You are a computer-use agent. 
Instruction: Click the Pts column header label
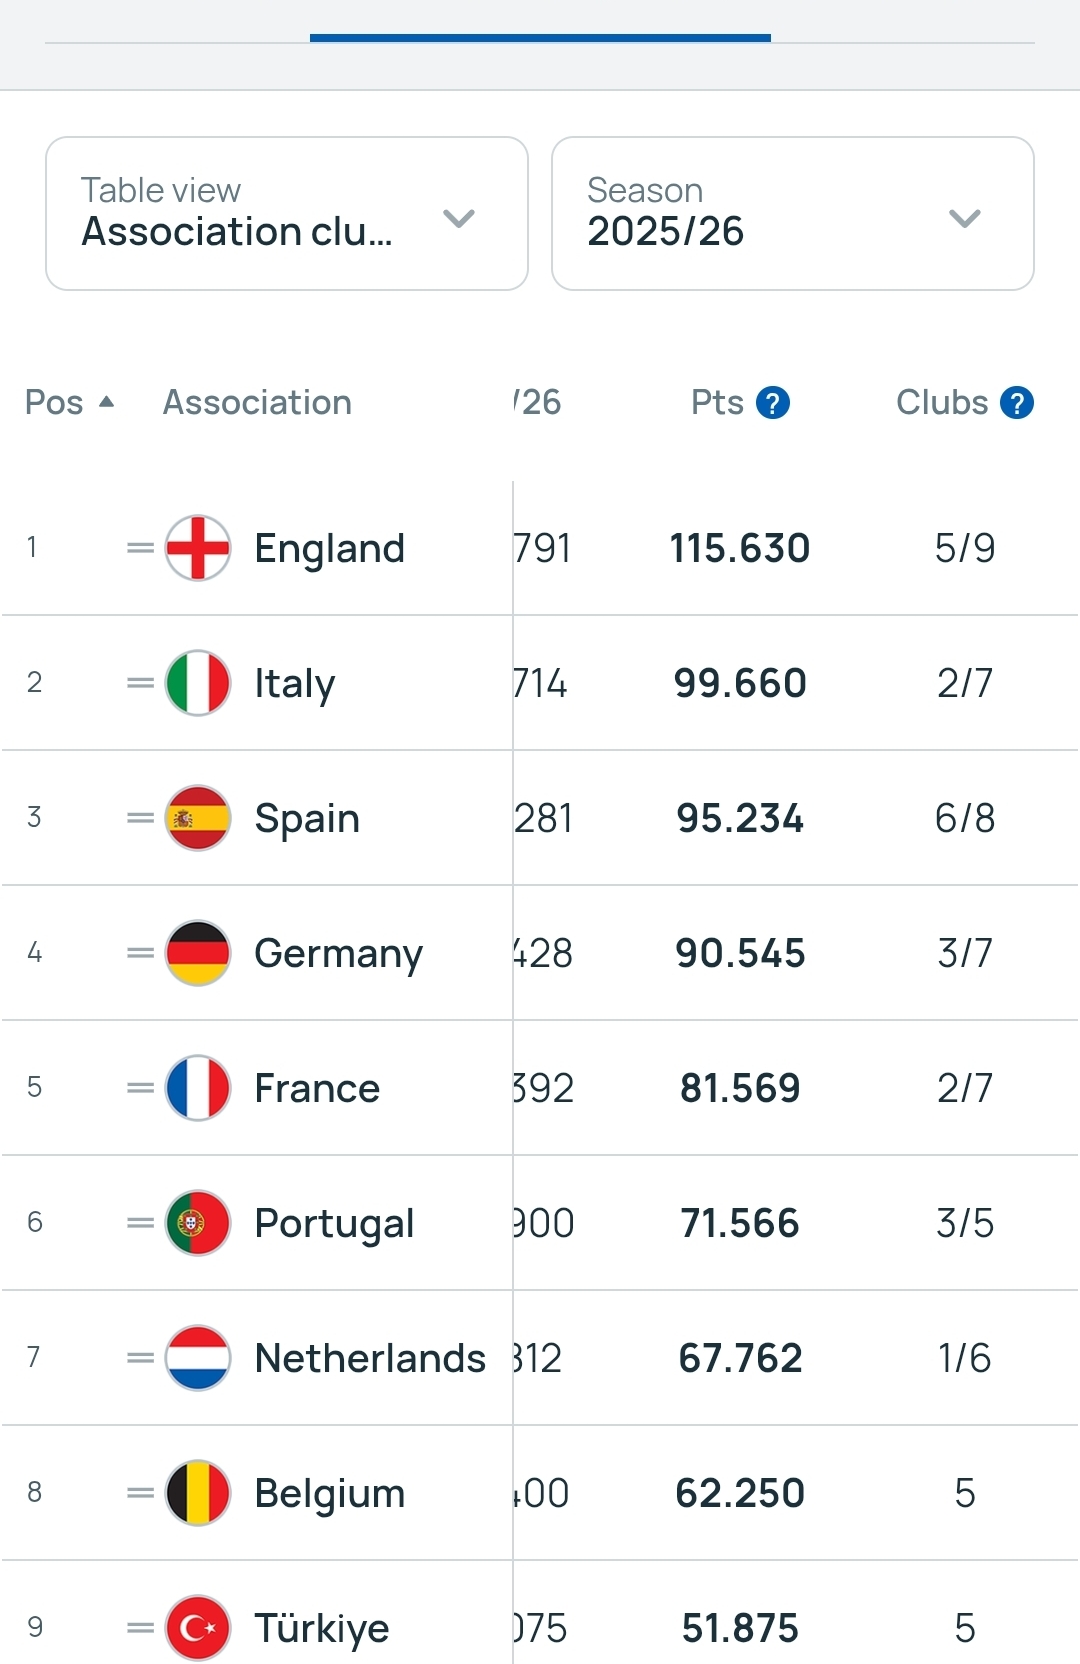[x=717, y=403]
